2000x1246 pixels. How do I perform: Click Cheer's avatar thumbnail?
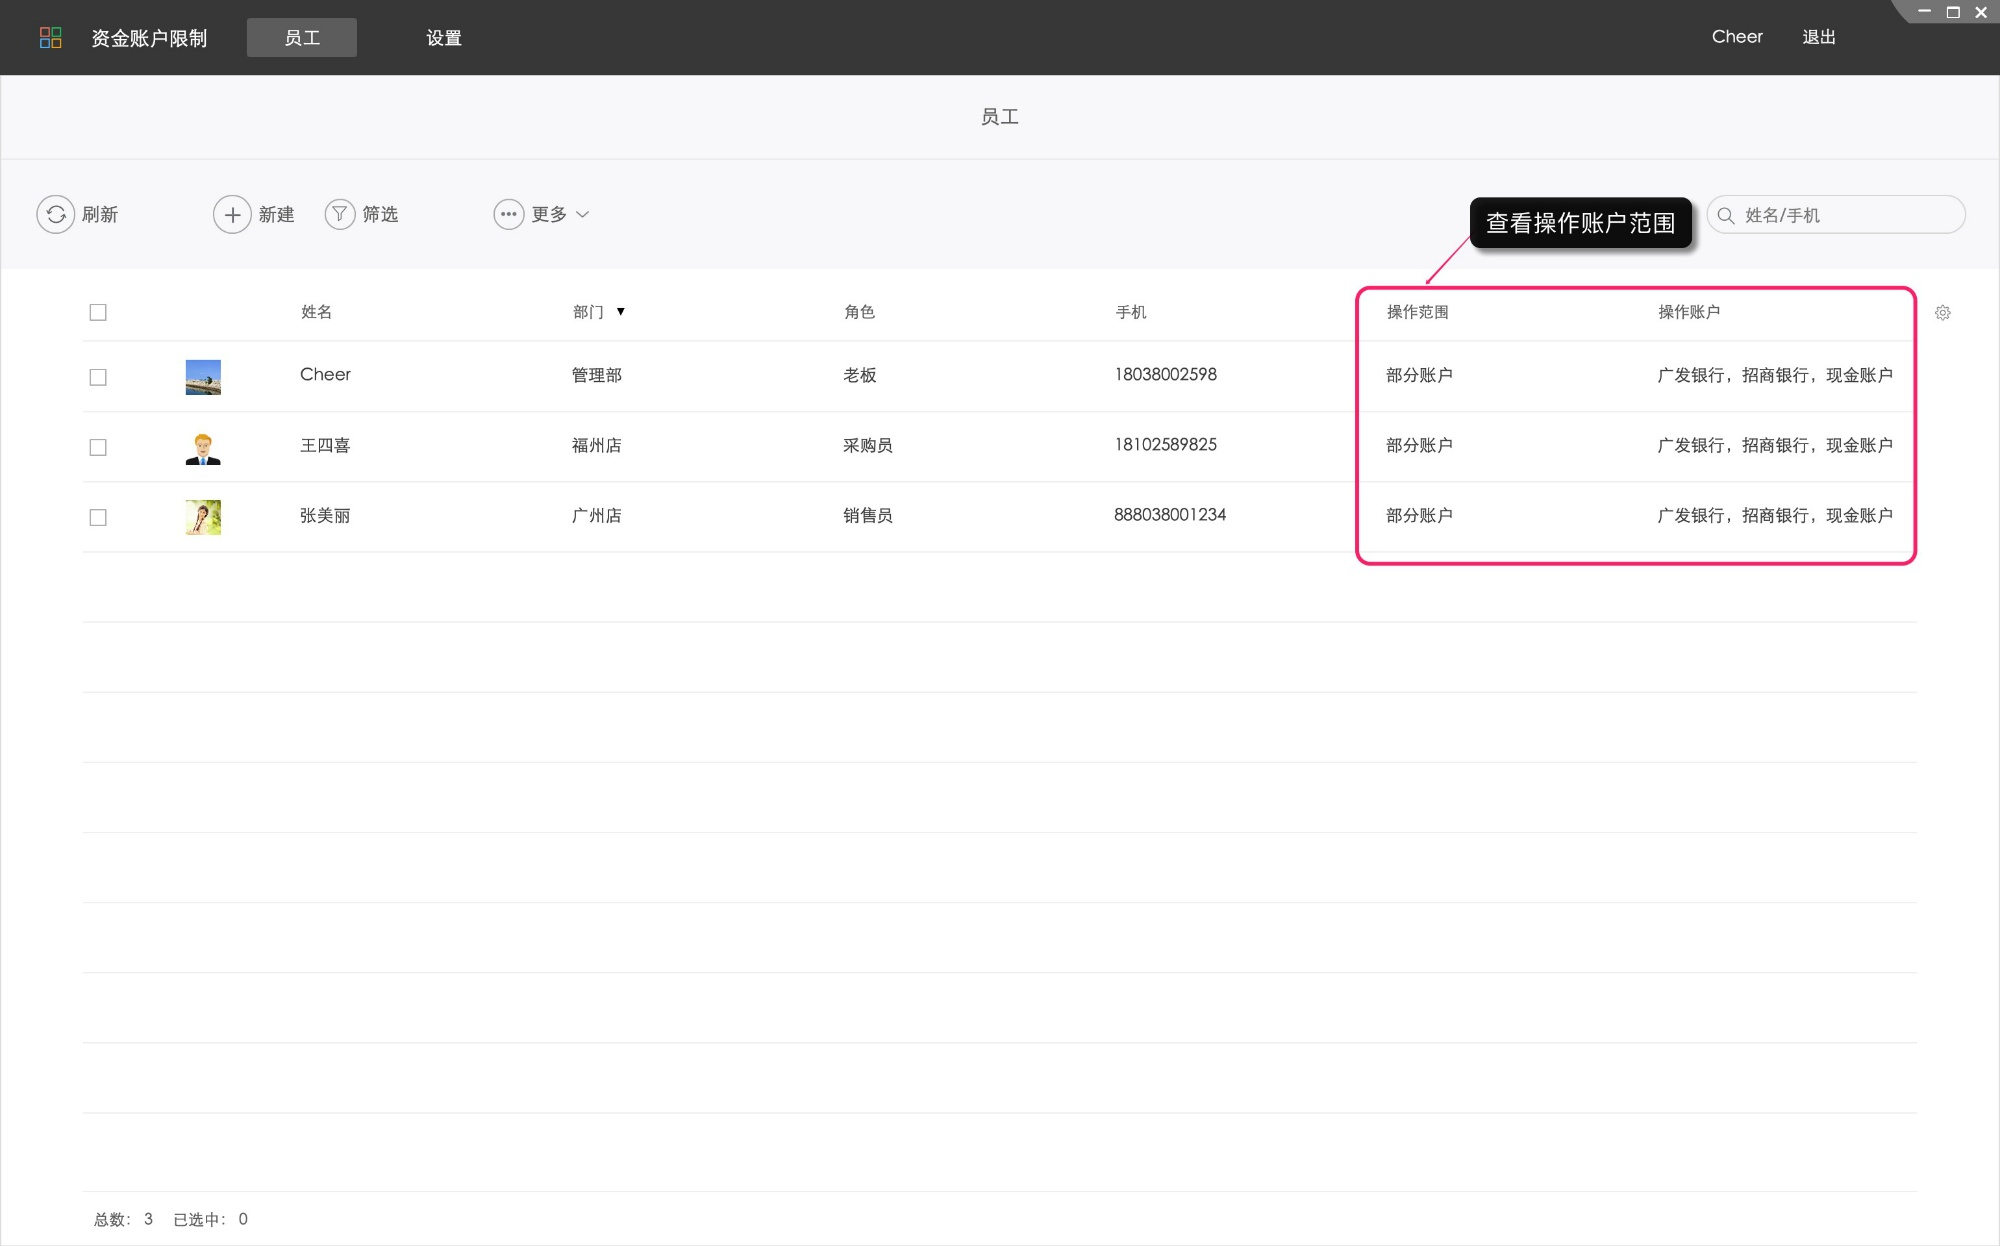203,377
